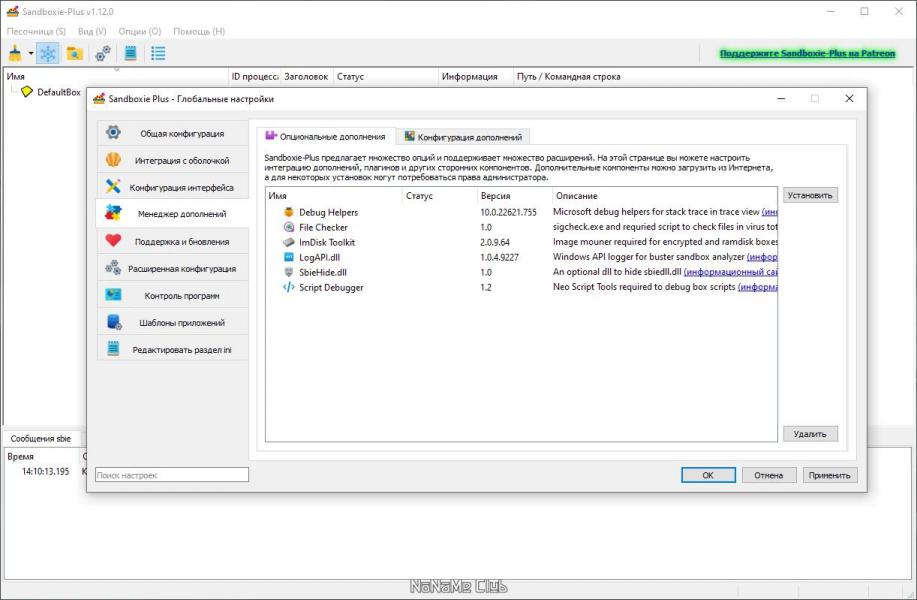Image resolution: width=917 pixels, height=600 pixels.
Task: Click the Применить button
Action: (x=830, y=475)
